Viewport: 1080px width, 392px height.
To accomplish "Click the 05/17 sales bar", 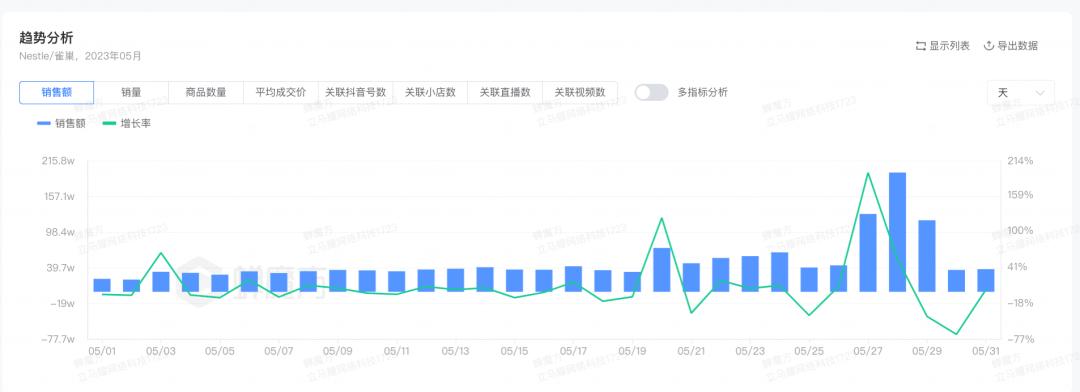I will point(574,279).
